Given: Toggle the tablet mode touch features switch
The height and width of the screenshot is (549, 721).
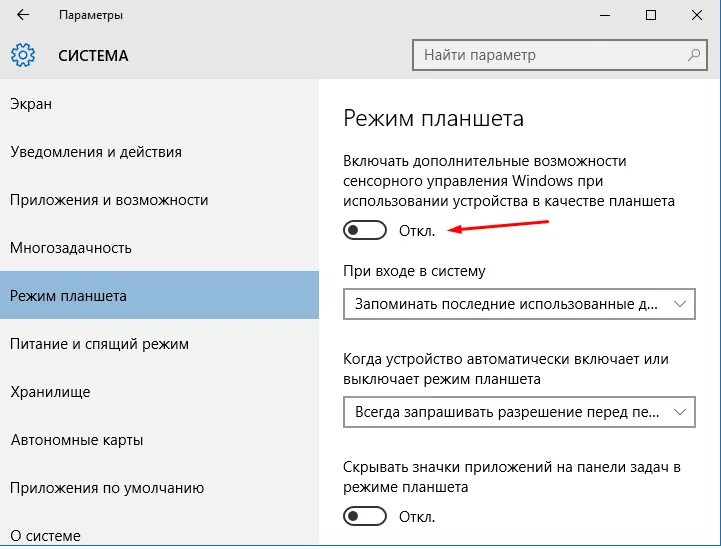Looking at the screenshot, I should pos(365,230).
